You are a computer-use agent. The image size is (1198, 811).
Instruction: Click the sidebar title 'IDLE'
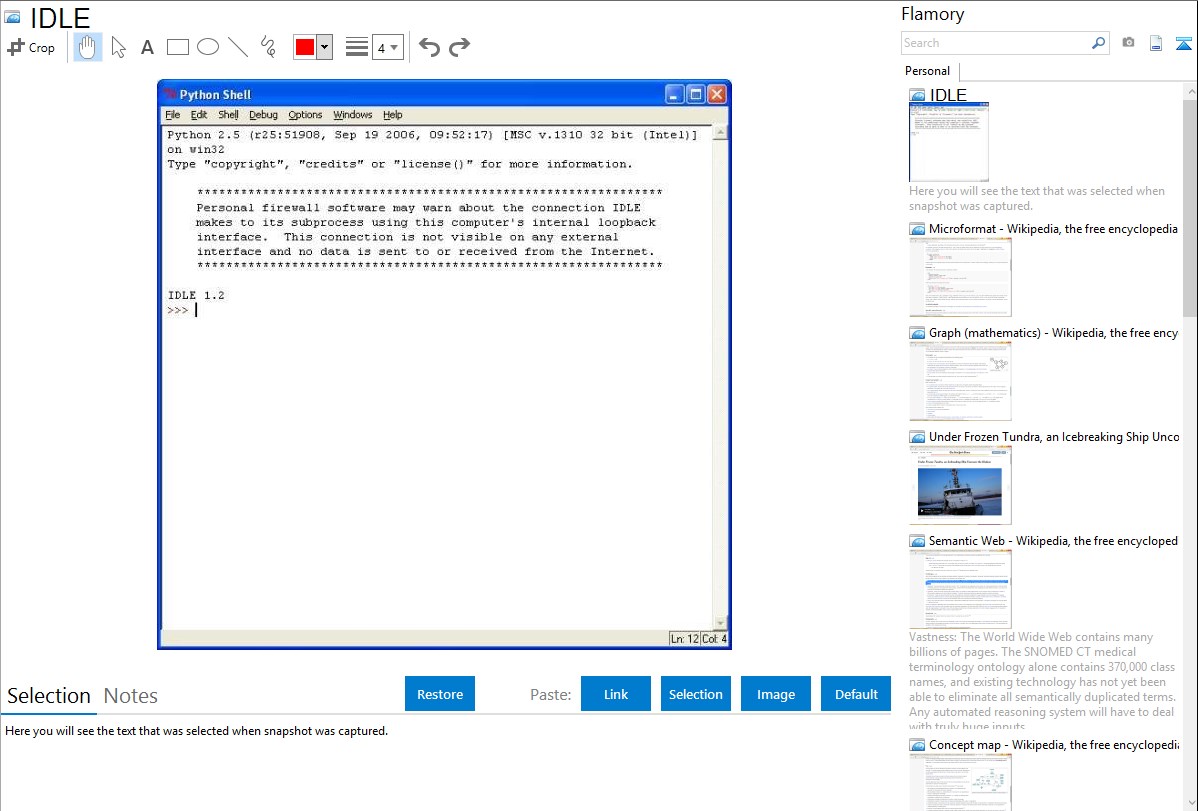pos(948,95)
